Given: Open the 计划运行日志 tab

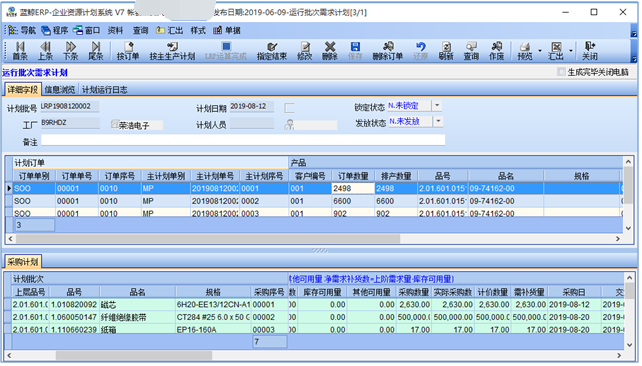Looking at the screenshot, I should point(104,90).
